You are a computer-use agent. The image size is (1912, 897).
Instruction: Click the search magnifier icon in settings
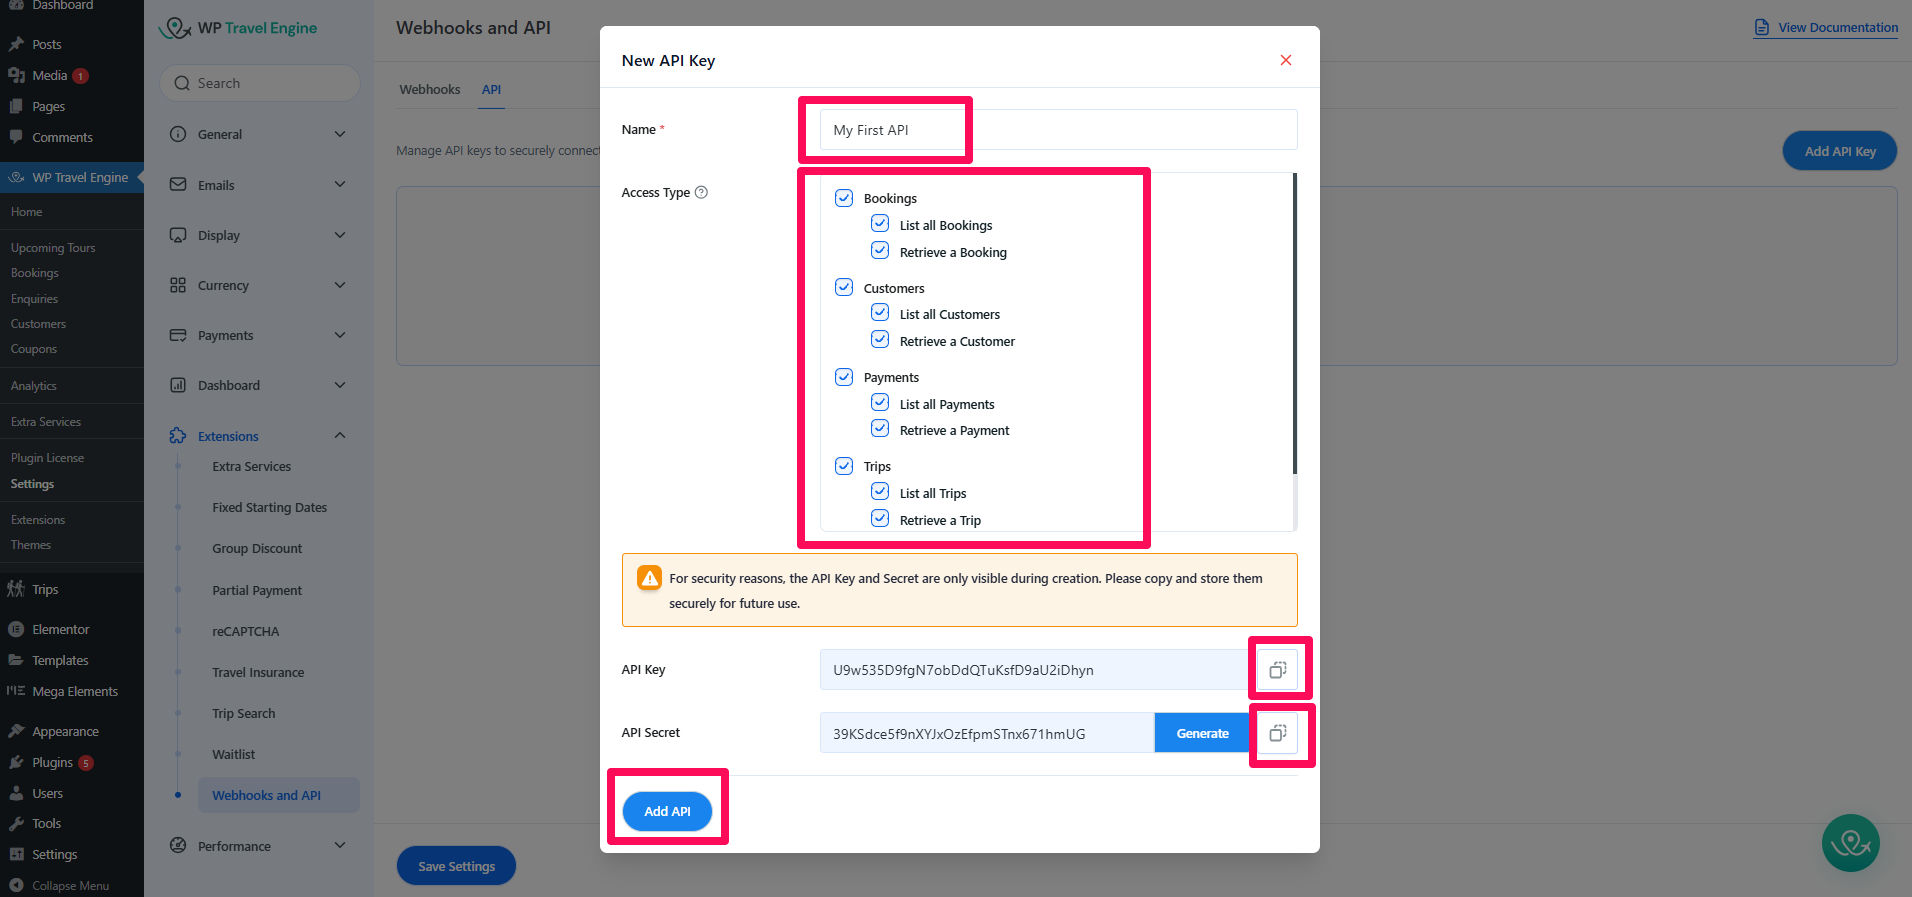point(182,84)
